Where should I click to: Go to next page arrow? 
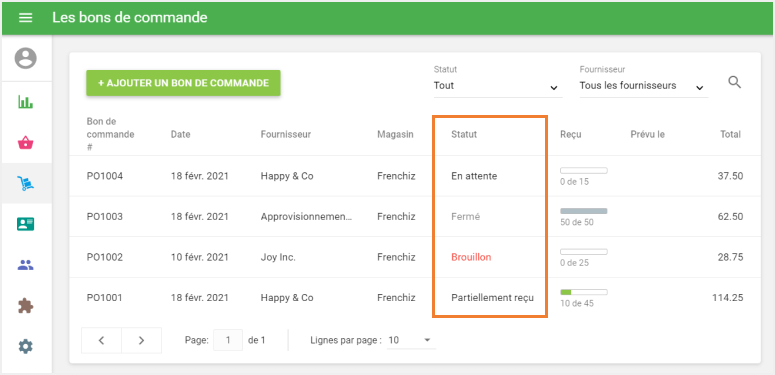141,340
